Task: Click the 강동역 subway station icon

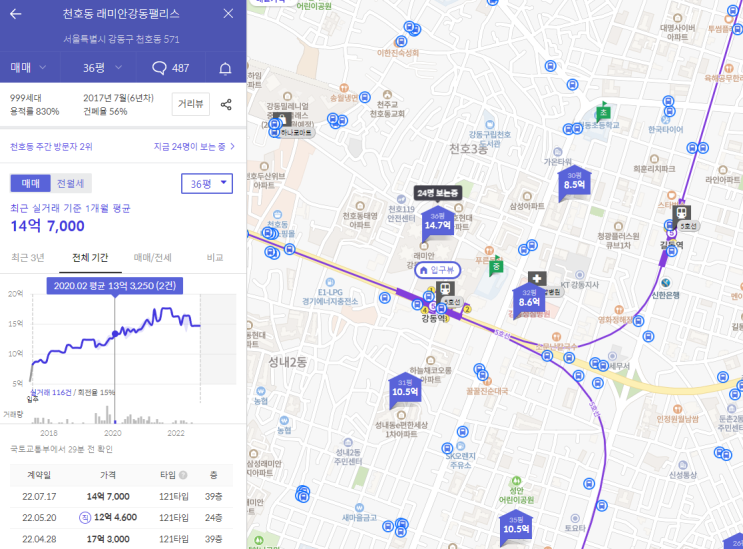Action: [x=445, y=288]
